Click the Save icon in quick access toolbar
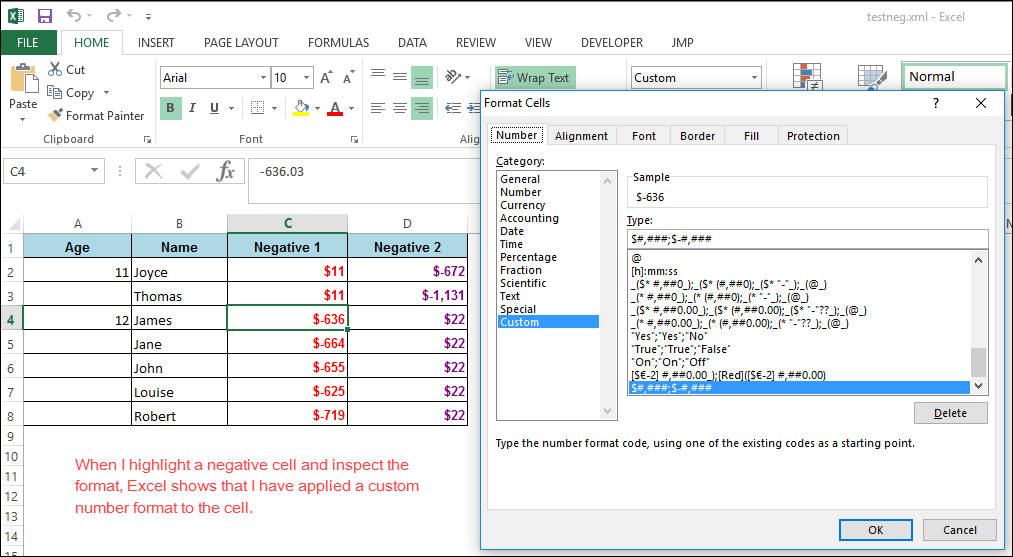This screenshot has height=557, width=1013. [x=45, y=16]
